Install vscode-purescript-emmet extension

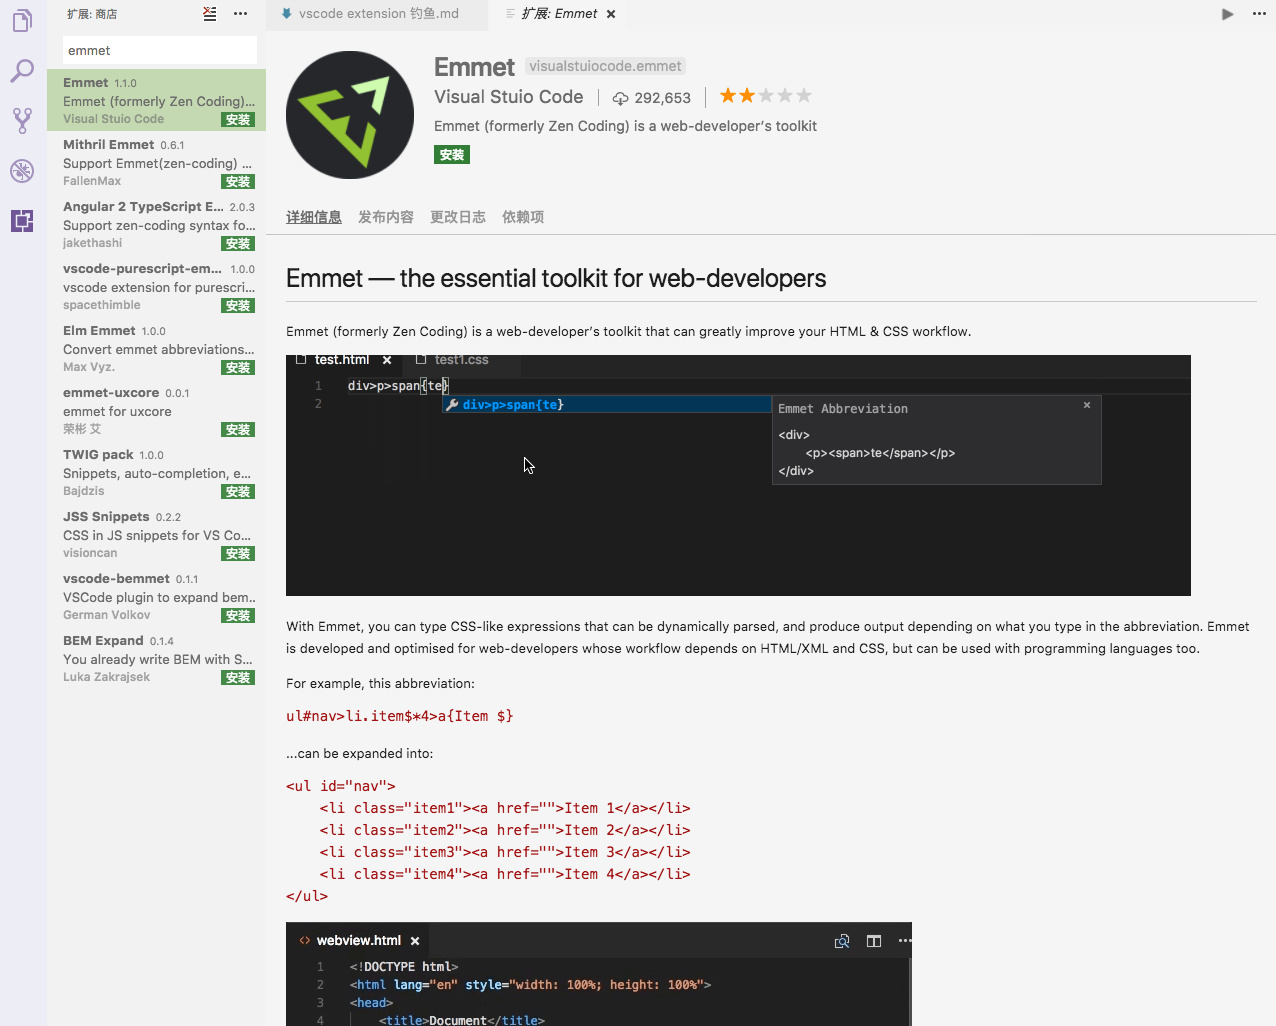pyautogui.click(x=238, y=306)
